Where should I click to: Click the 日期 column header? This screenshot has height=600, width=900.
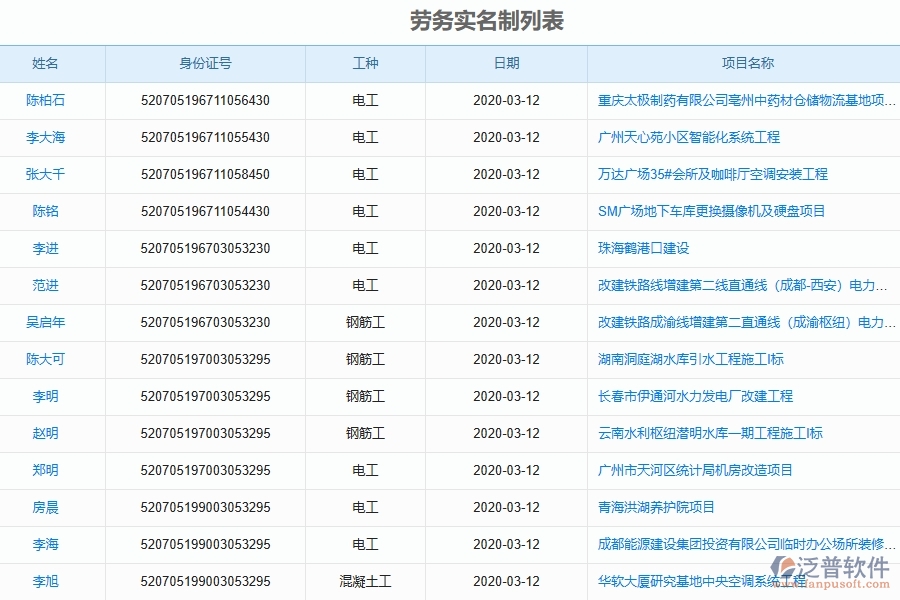506,63
